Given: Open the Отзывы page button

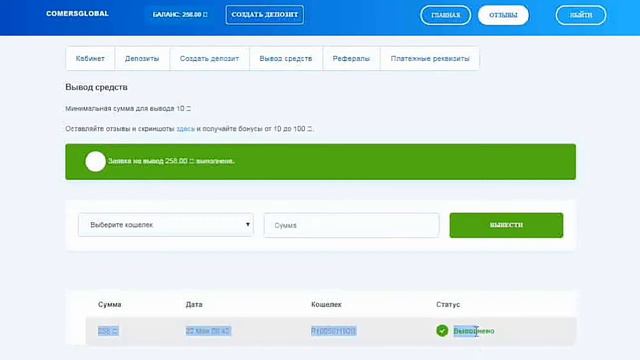Looking at the screenshot, I should point(503,15).
